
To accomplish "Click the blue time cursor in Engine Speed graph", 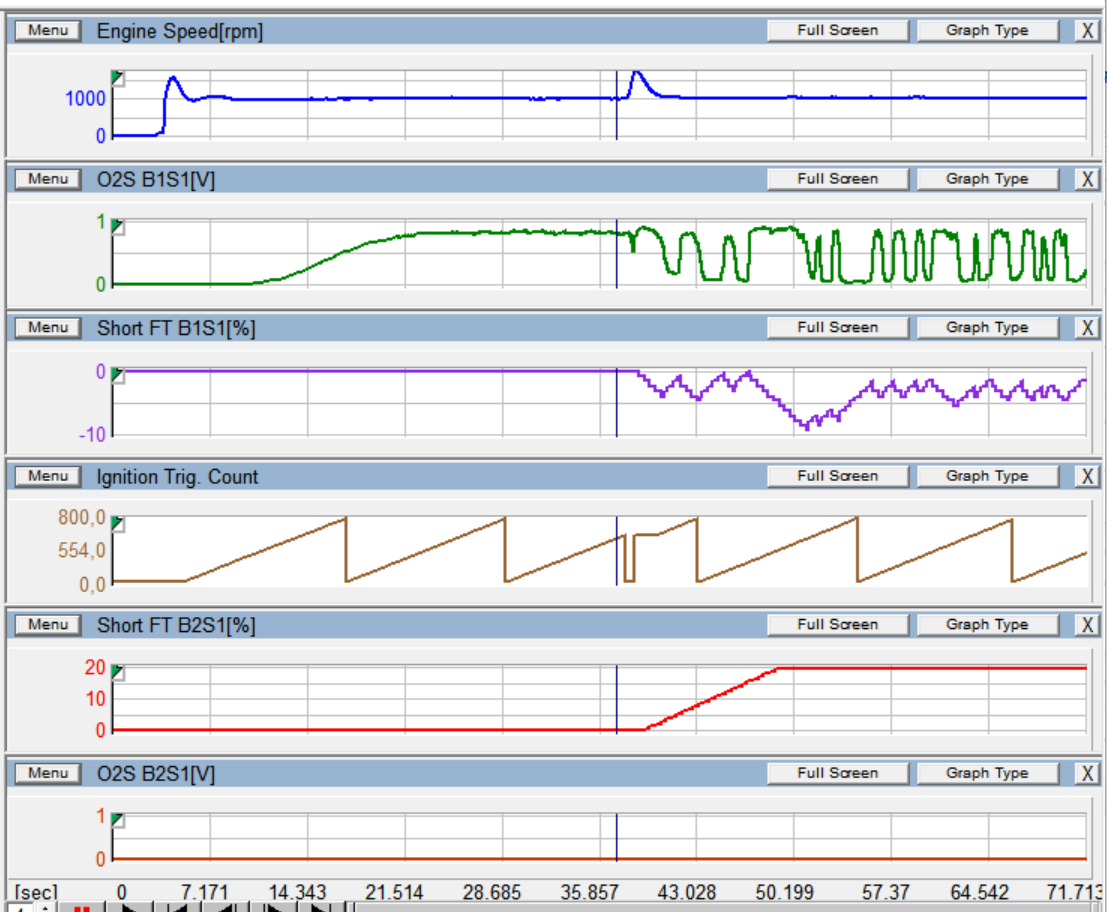I will pos(616,120).
